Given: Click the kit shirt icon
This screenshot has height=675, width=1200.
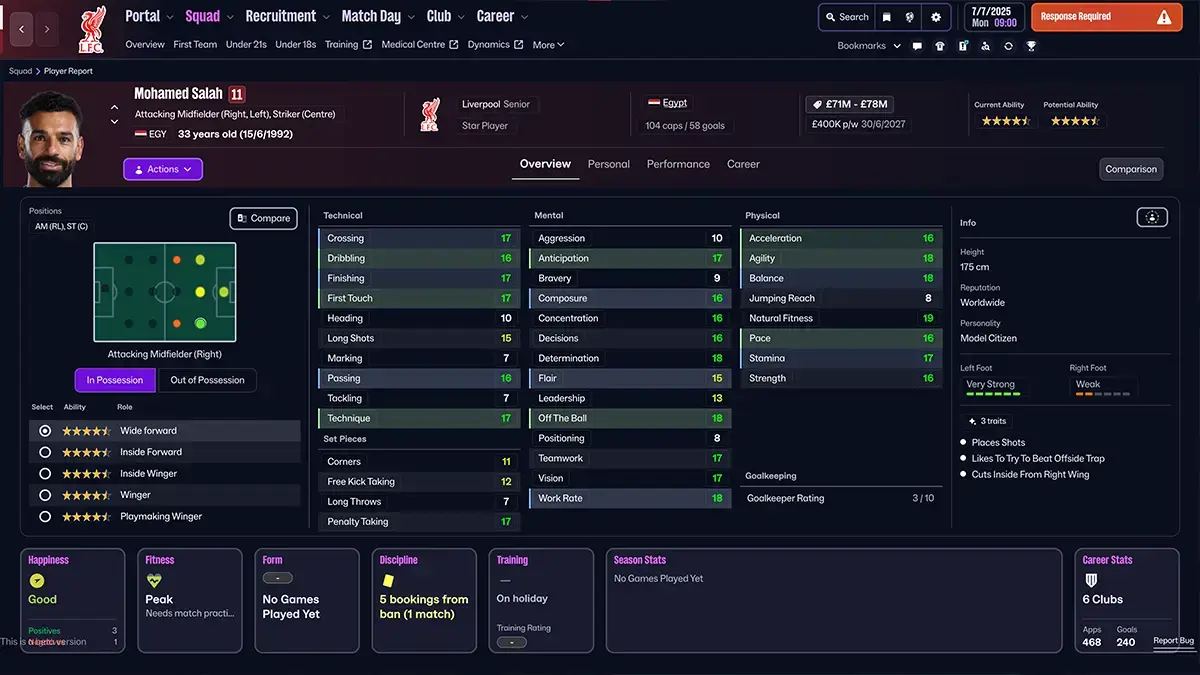Looking at the screenshot, I should pyautogui.click(x=940, y=46).
